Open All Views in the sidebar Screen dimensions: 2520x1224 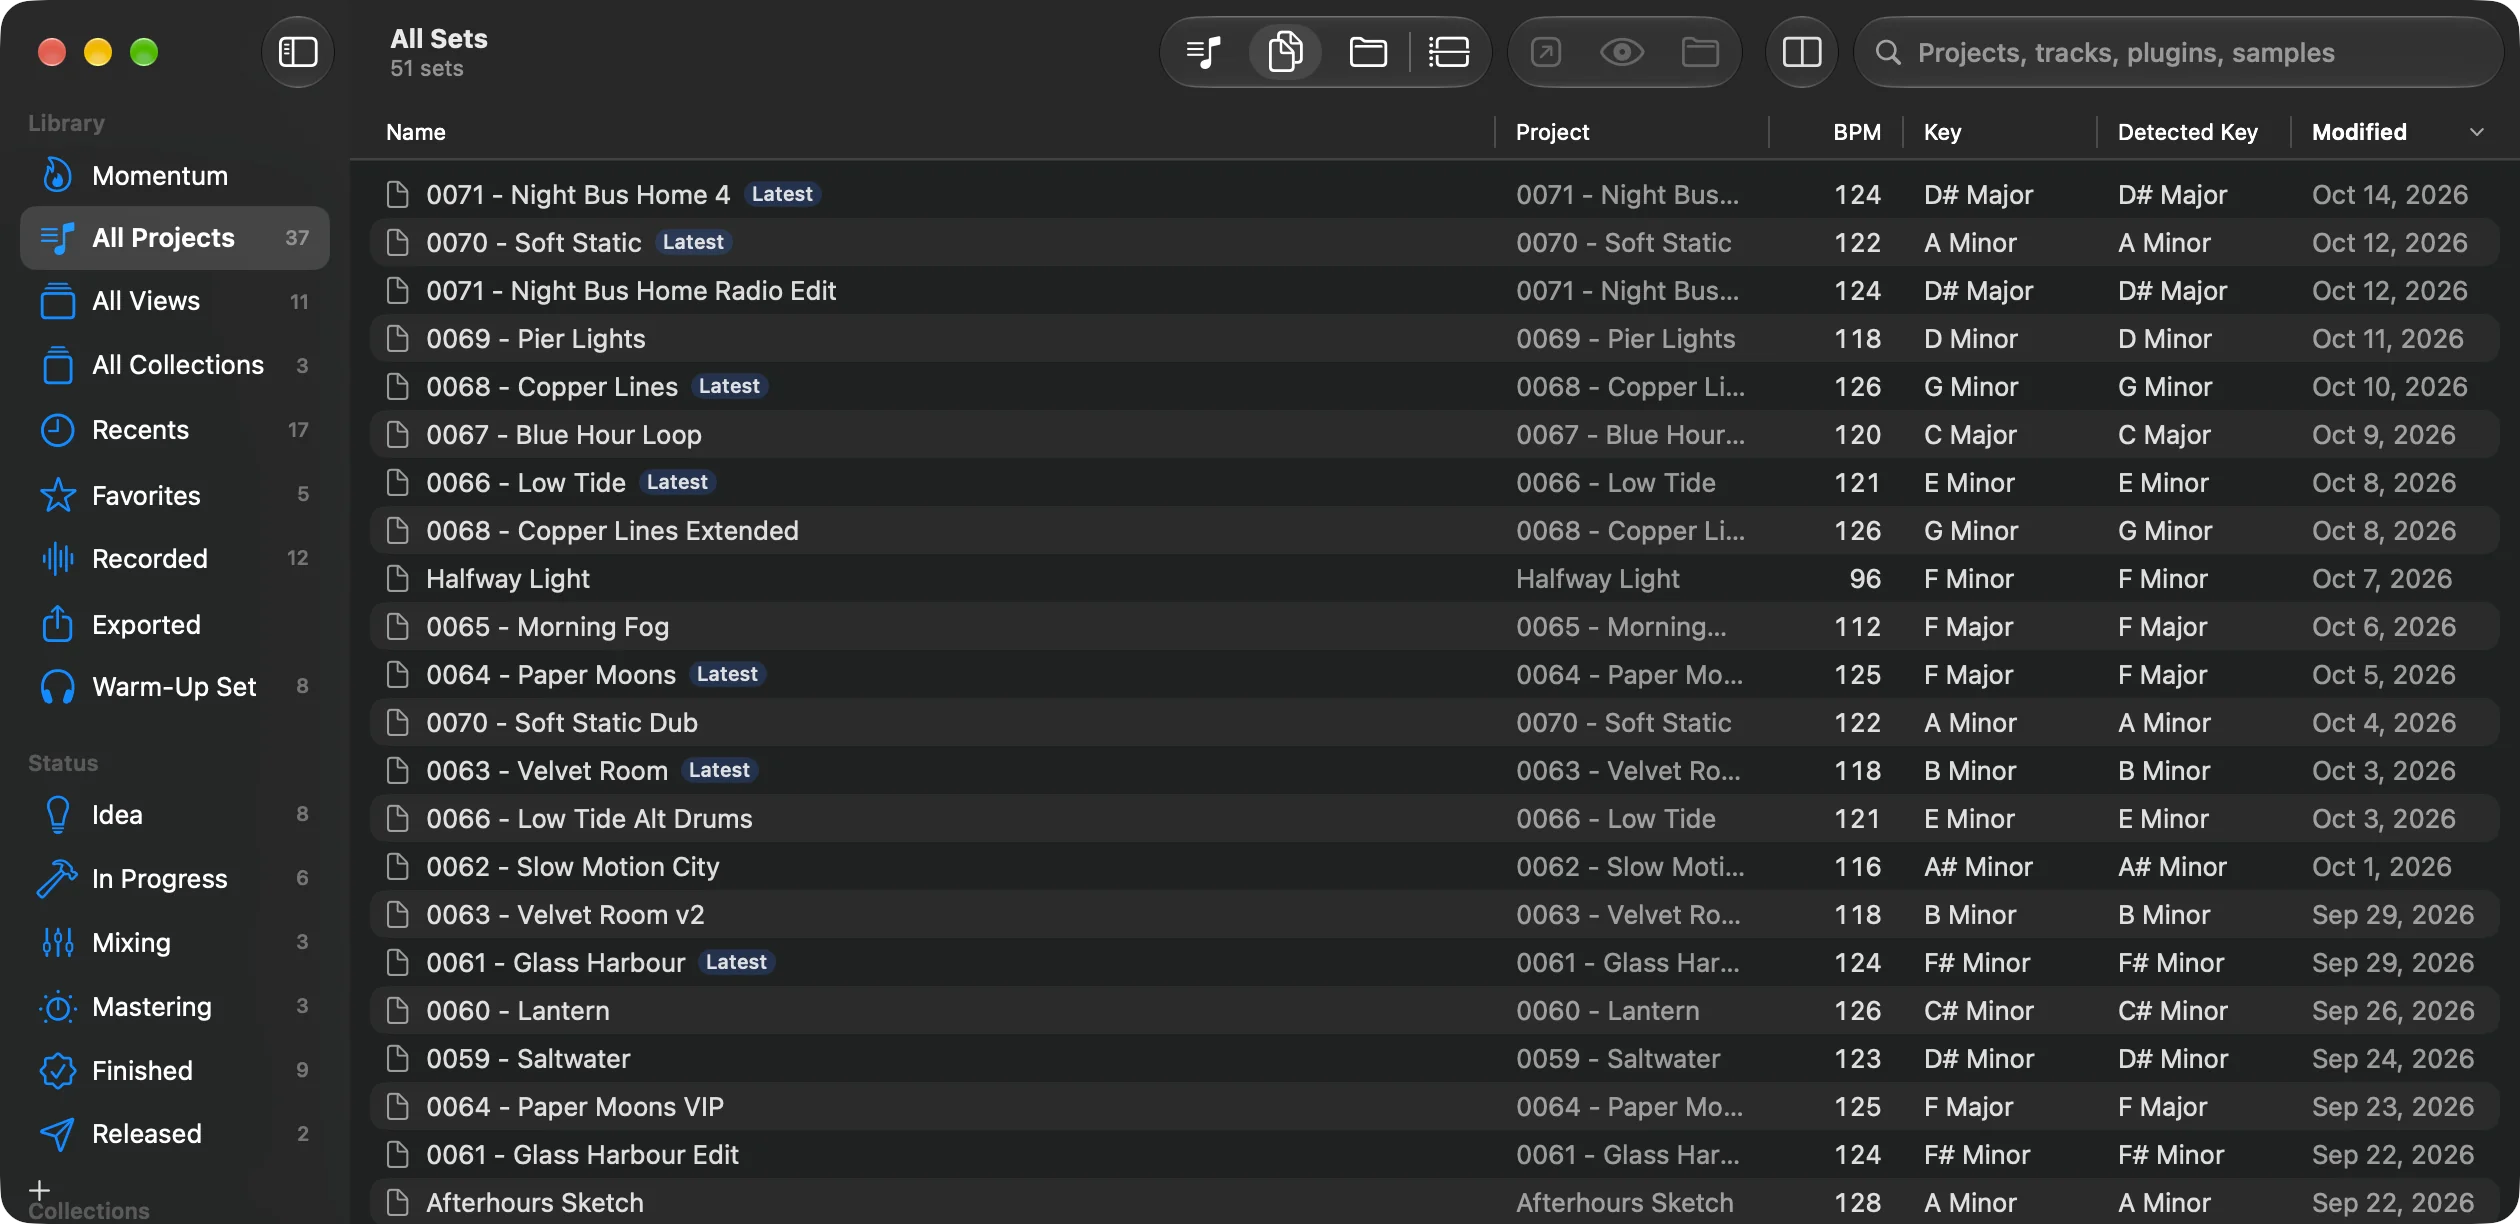175,301
